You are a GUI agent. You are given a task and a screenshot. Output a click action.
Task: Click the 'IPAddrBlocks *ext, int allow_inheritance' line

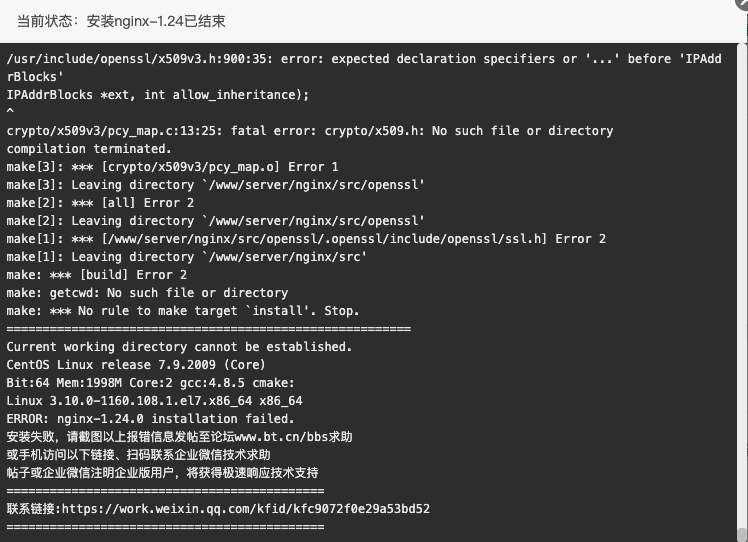(157, 95)
